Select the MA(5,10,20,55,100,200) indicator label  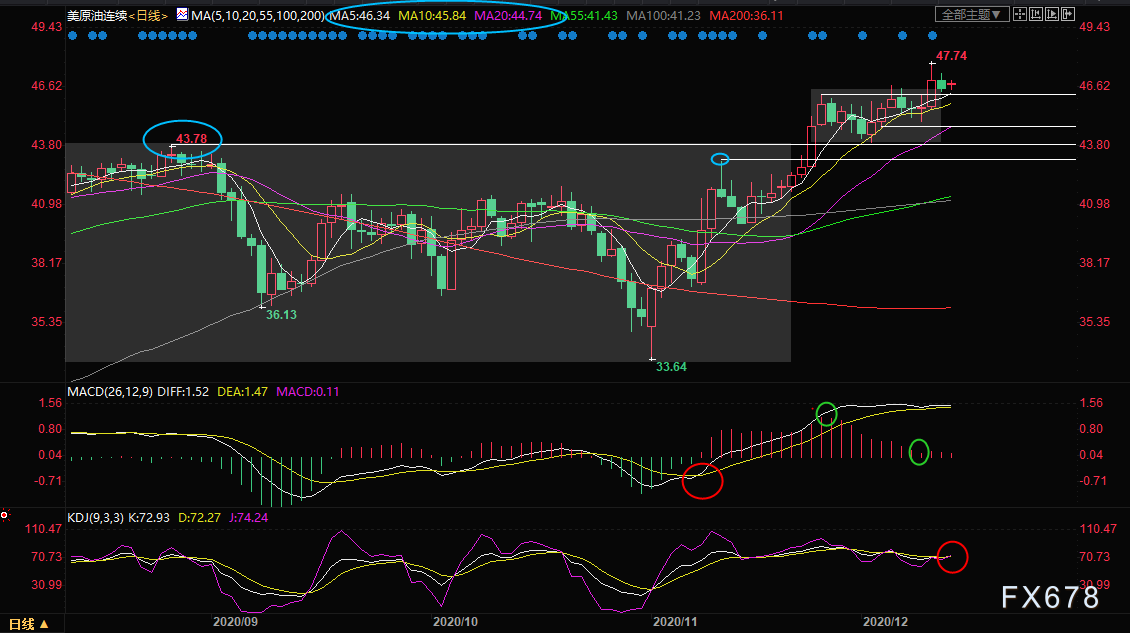pos(257,15)
